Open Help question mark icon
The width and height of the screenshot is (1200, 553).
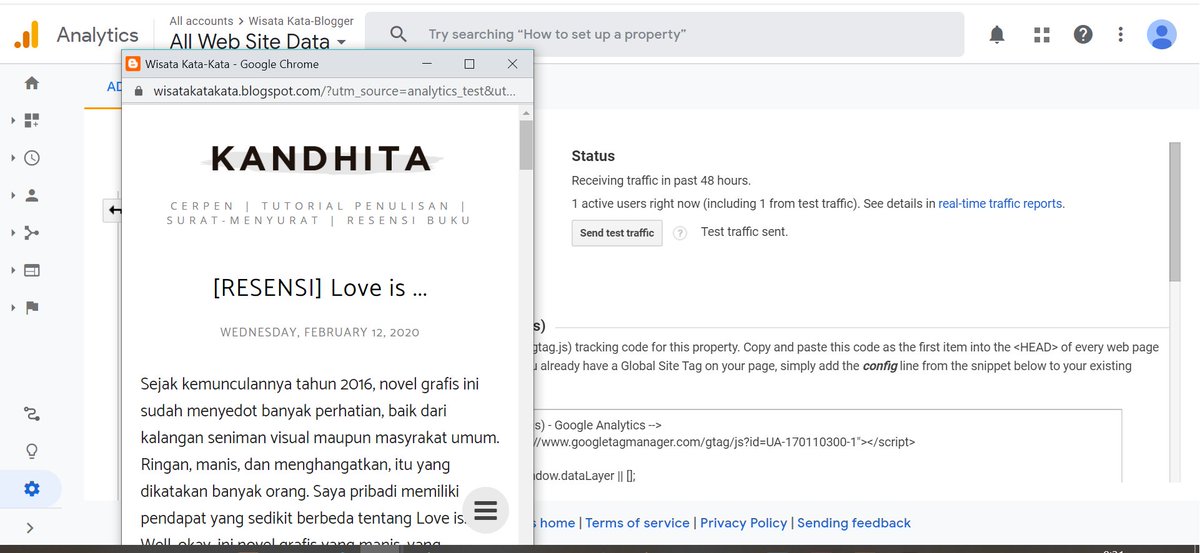[x=1083, y=35]
